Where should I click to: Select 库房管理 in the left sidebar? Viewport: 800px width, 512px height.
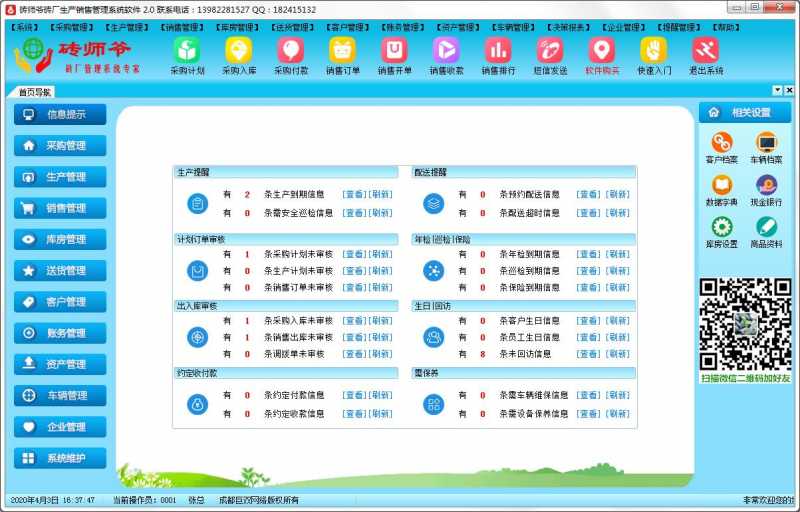click(x=60, y=239)
